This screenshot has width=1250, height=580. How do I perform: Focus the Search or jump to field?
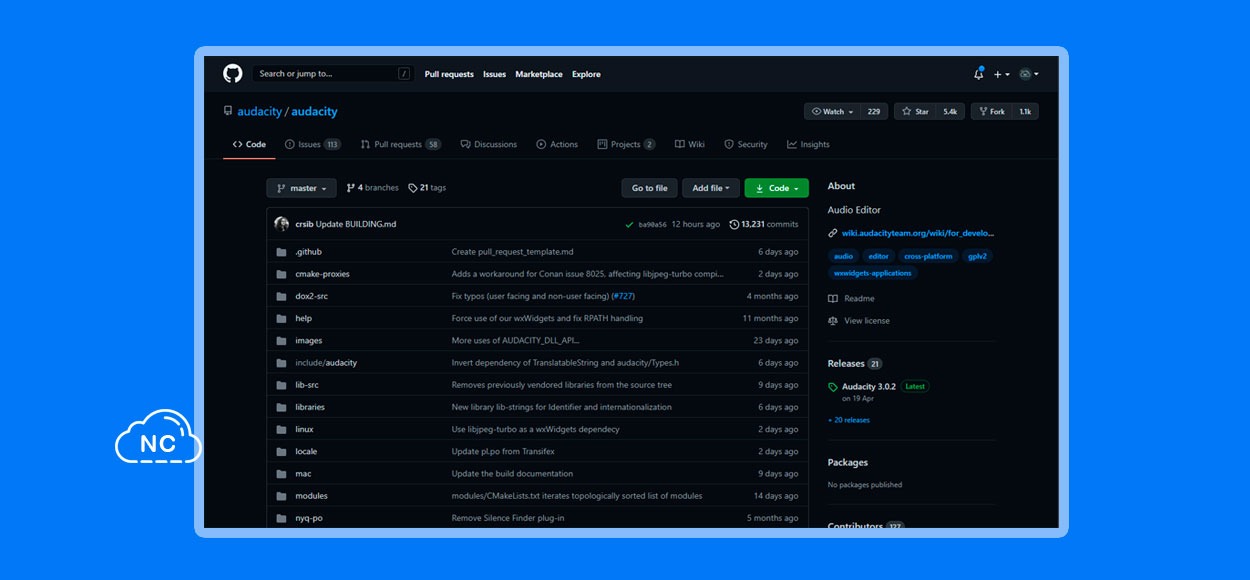click(333, 74)
